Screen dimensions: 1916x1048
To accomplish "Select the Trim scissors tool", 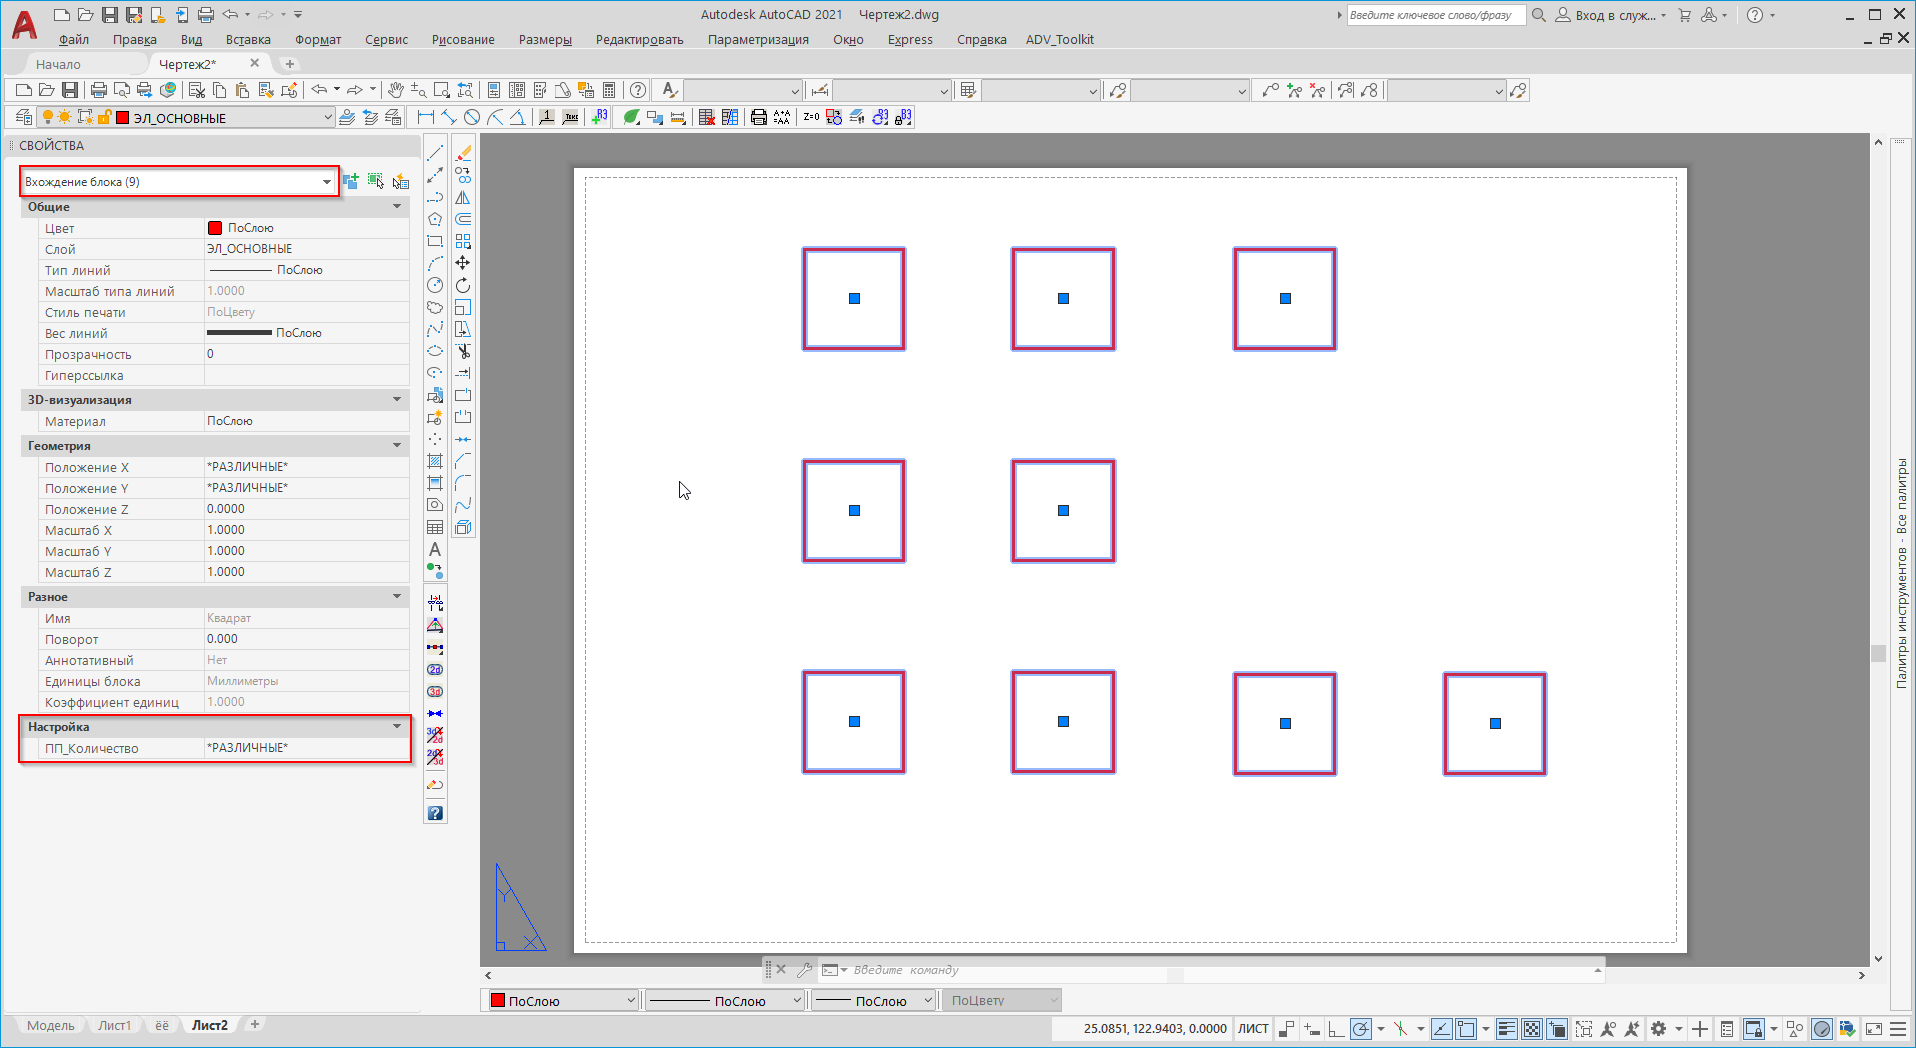I will coord(463,351).
